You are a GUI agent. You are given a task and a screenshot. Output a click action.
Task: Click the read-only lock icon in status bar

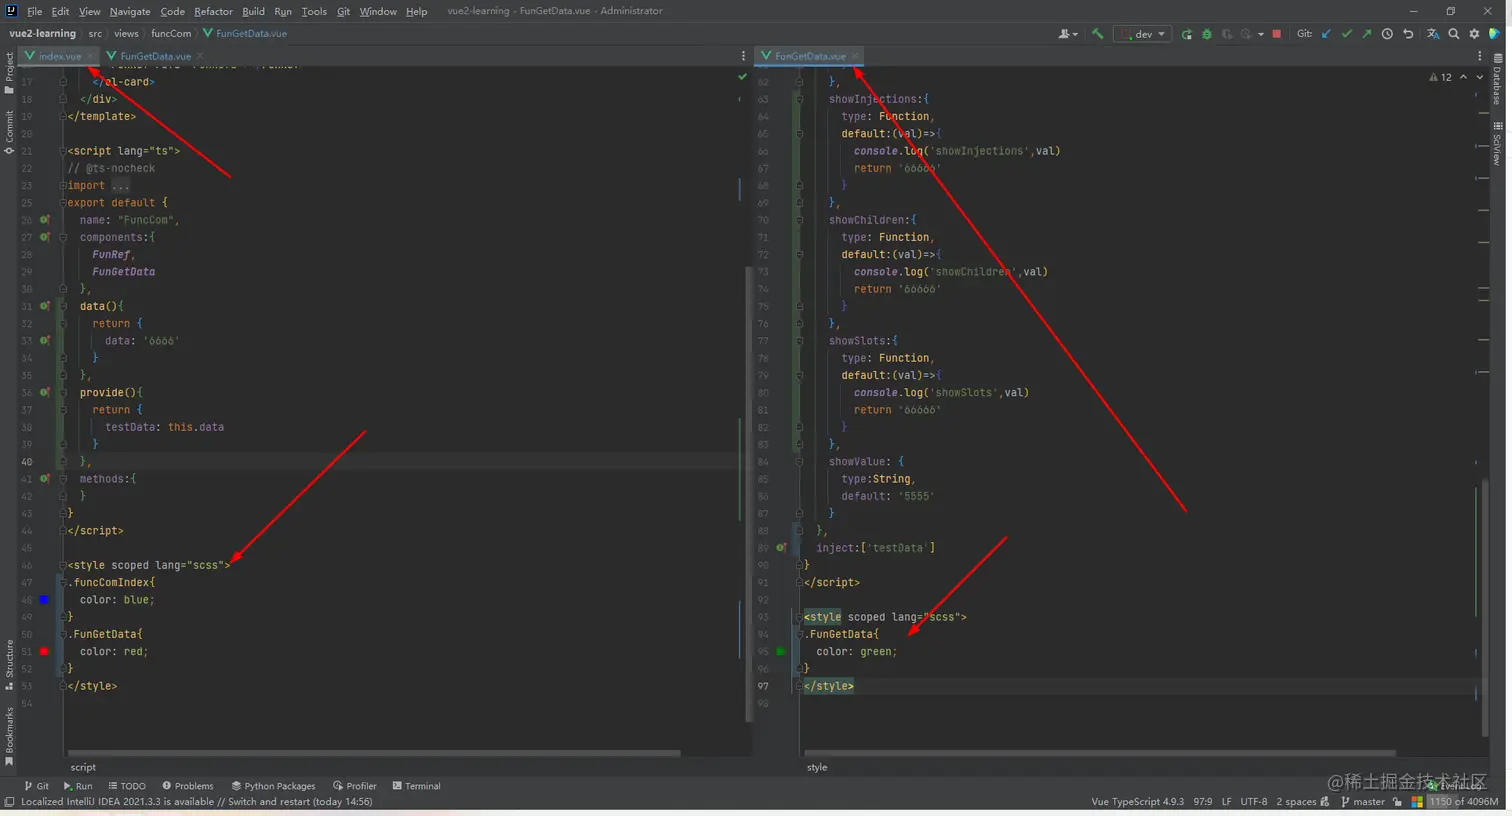(1397, 802)
